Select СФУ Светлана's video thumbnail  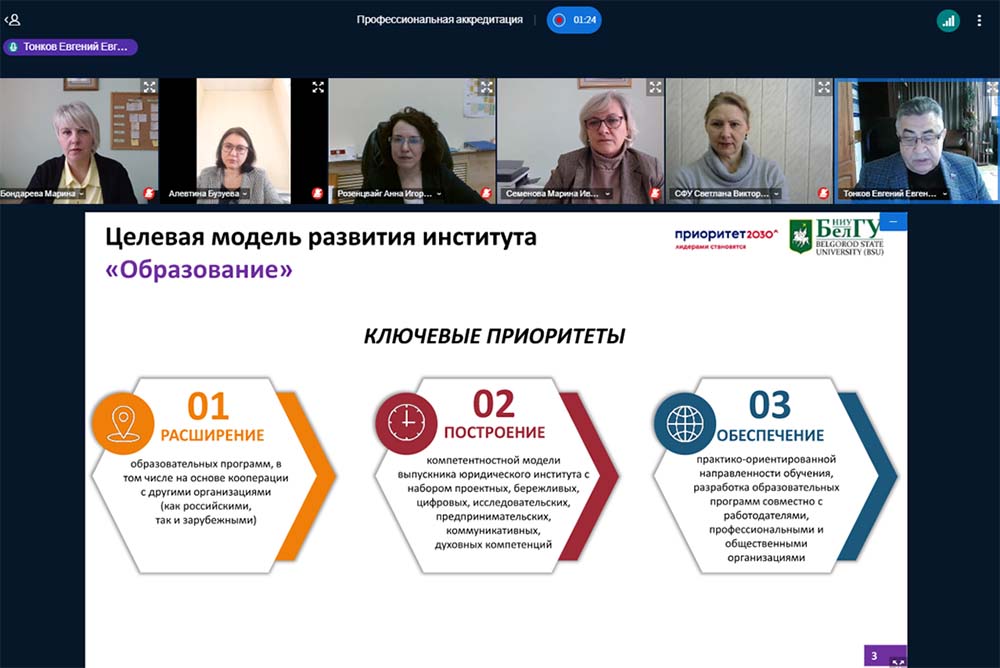click(x=750, y=140)
